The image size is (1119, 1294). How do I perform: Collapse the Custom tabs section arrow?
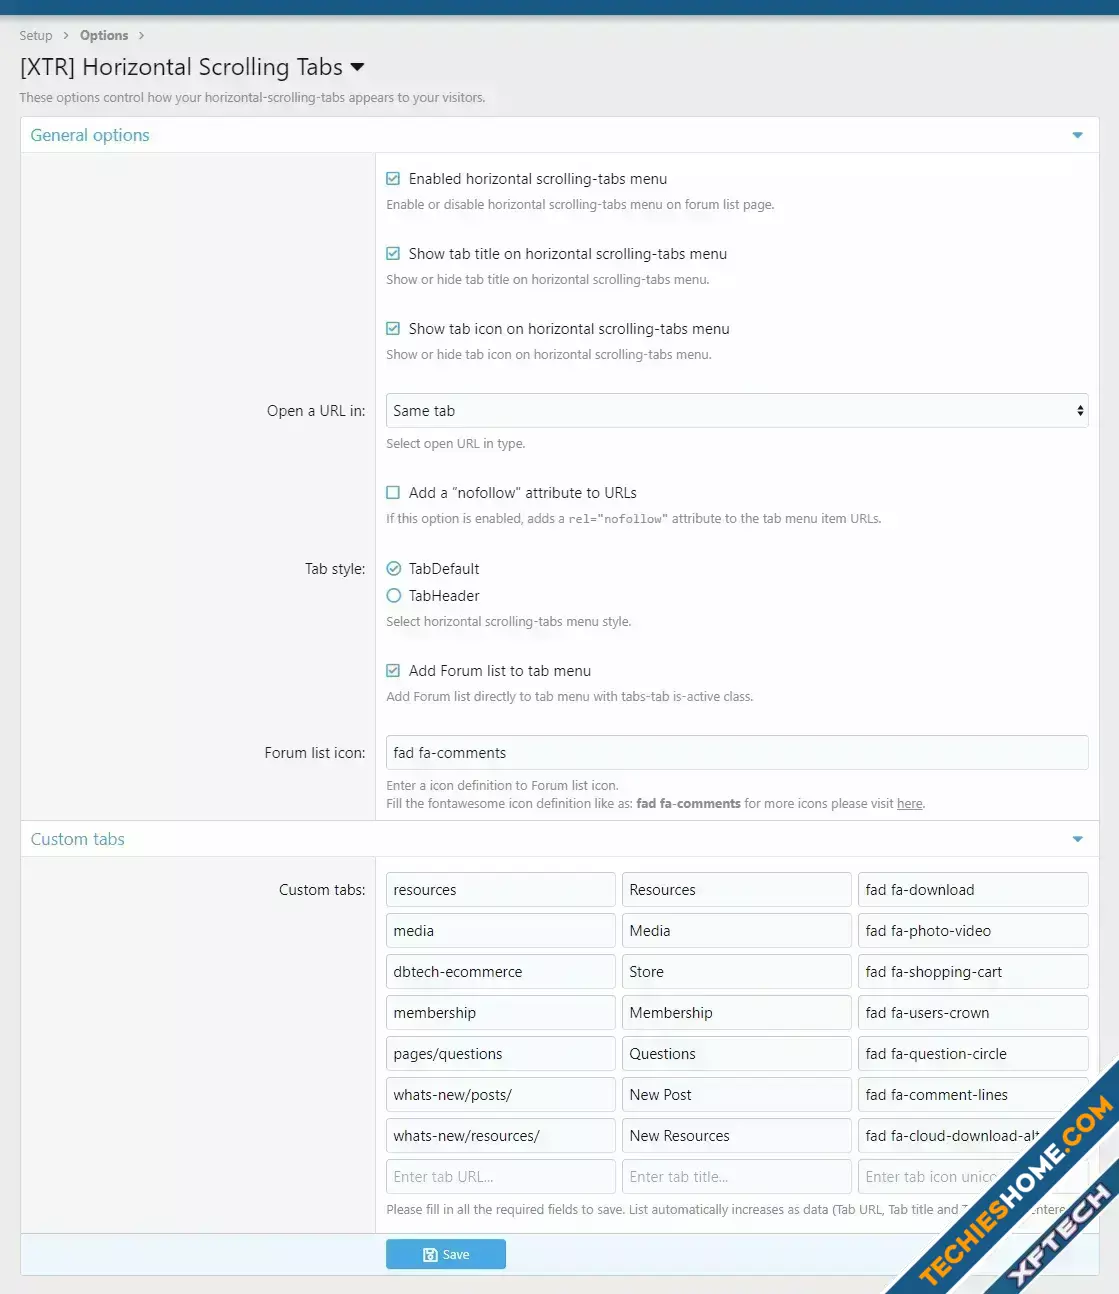click(1077, 839)
